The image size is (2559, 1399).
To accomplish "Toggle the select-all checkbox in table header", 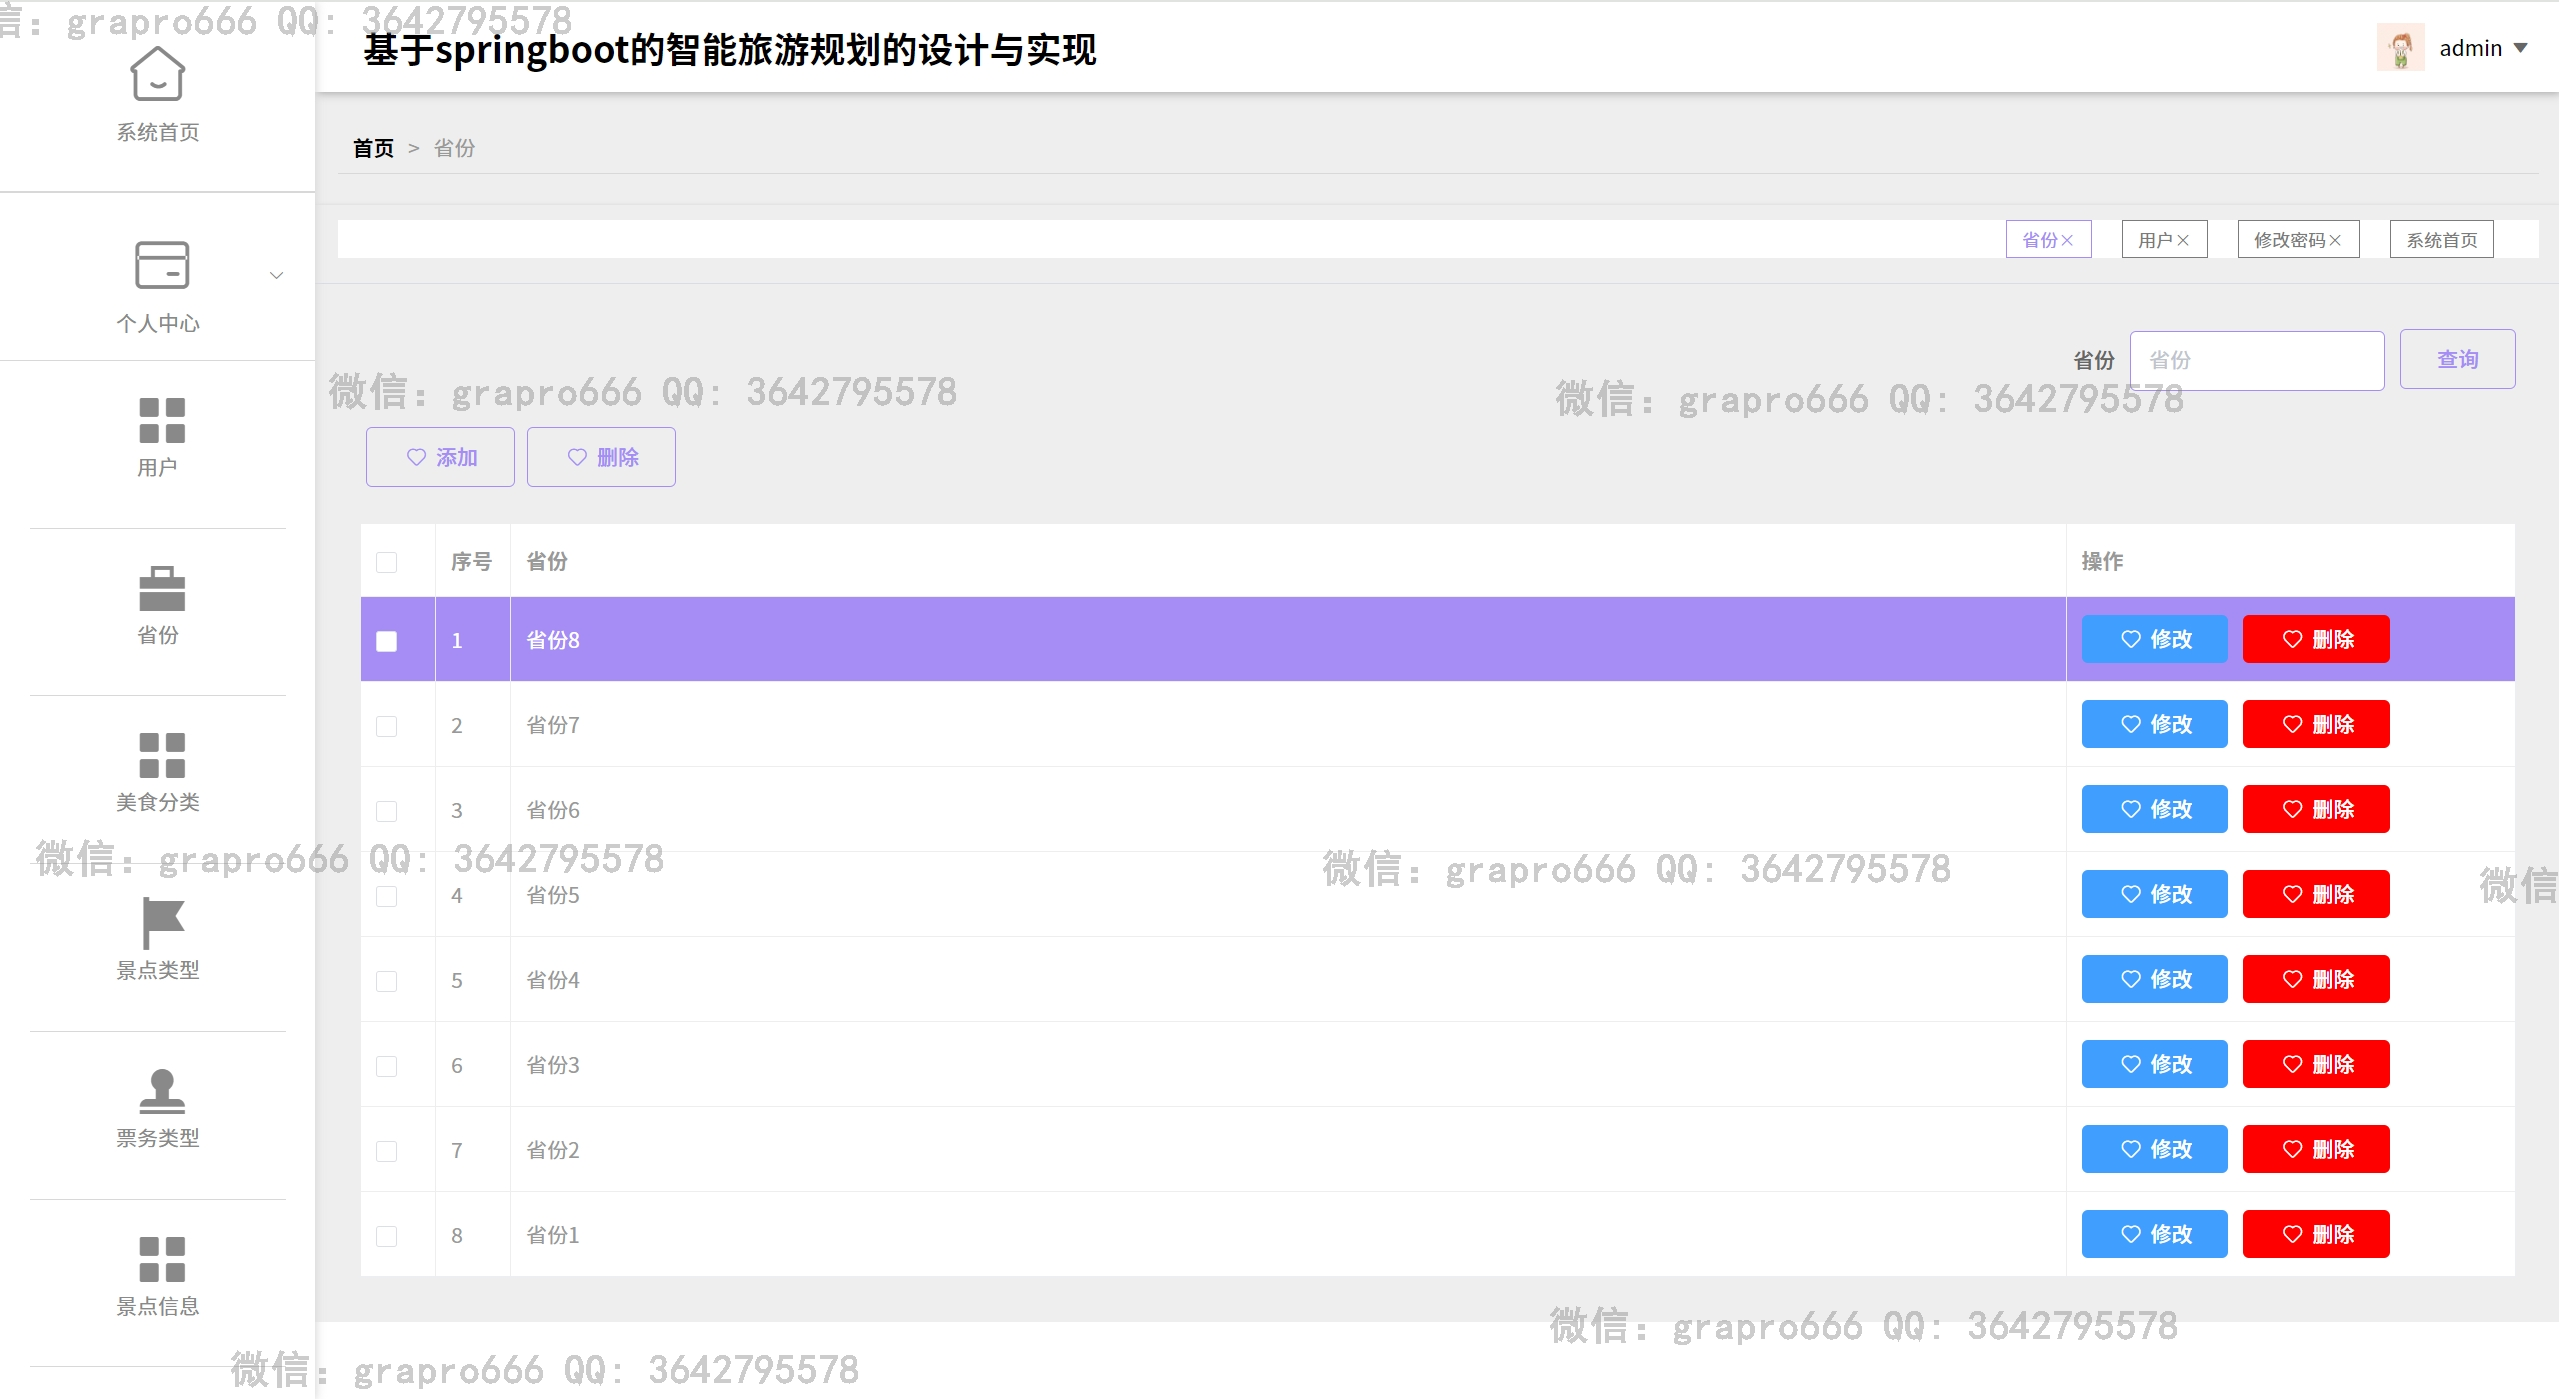I will (387, 562).
